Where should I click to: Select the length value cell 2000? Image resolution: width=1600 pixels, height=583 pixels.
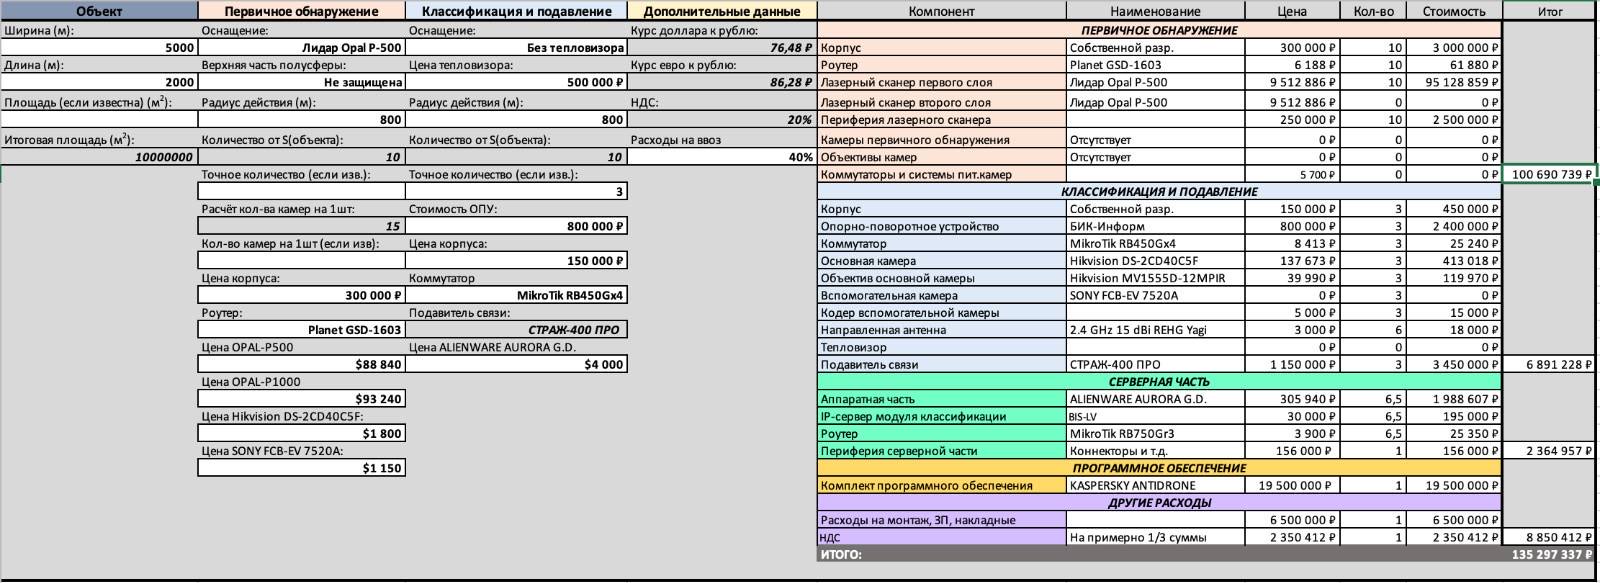99,82
